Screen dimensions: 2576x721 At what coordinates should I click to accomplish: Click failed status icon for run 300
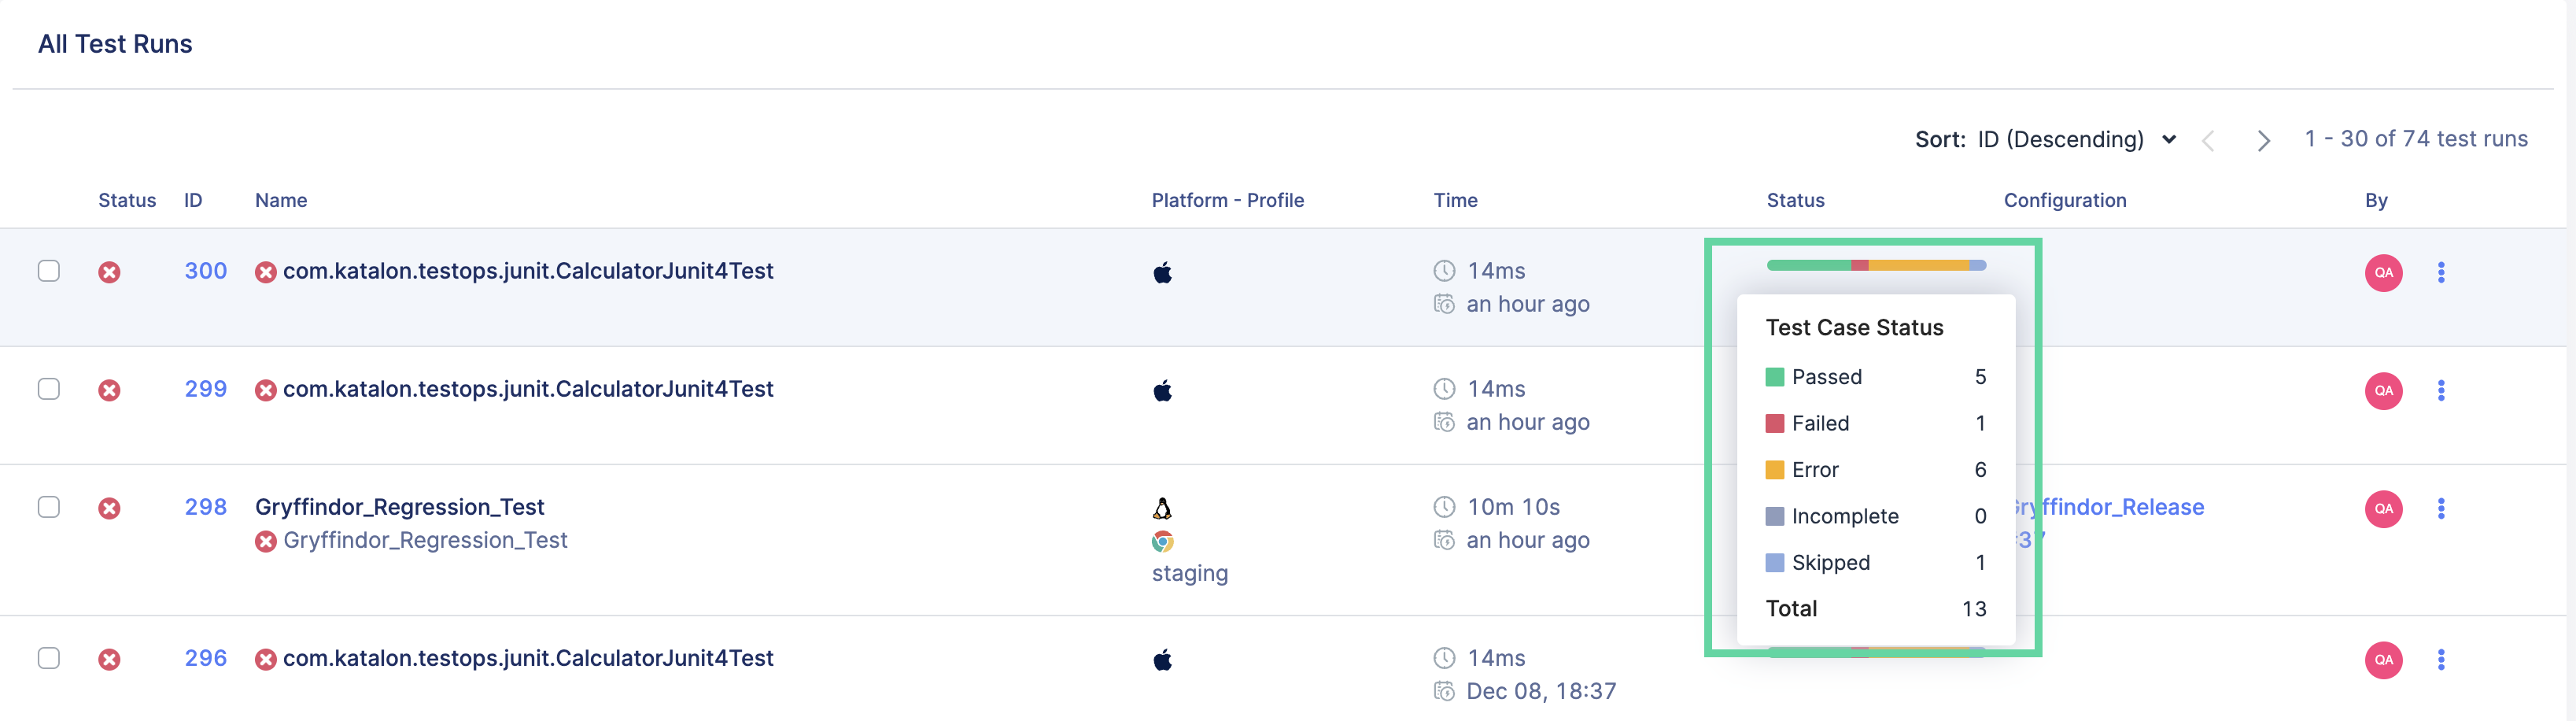[x=109, y=272]
